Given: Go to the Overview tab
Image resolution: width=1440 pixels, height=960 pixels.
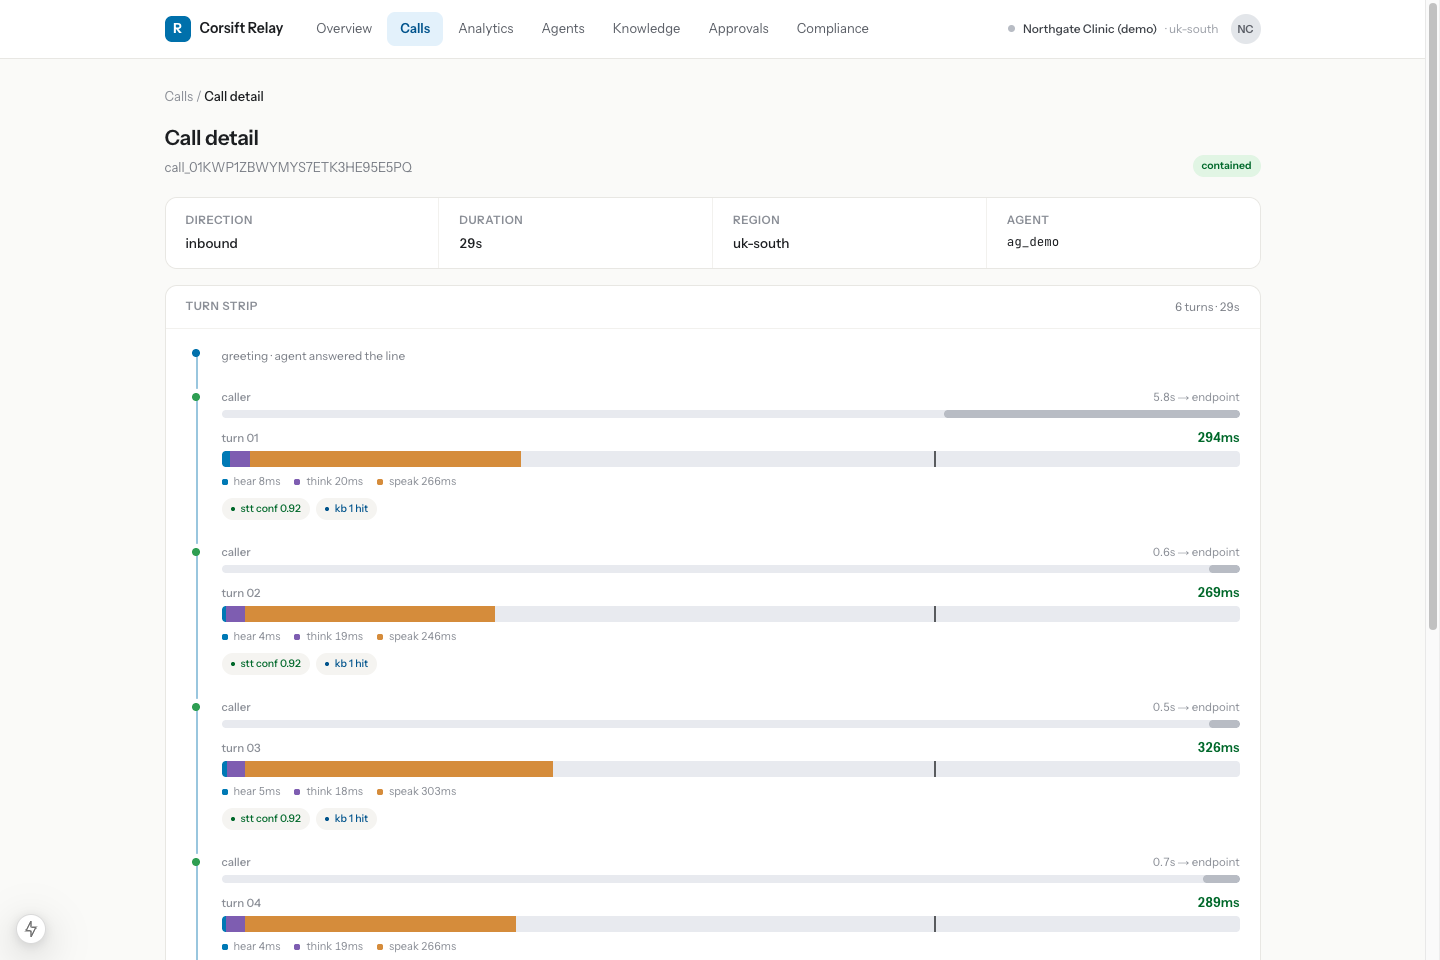Looking at the screenshot, I should point(344,29).
